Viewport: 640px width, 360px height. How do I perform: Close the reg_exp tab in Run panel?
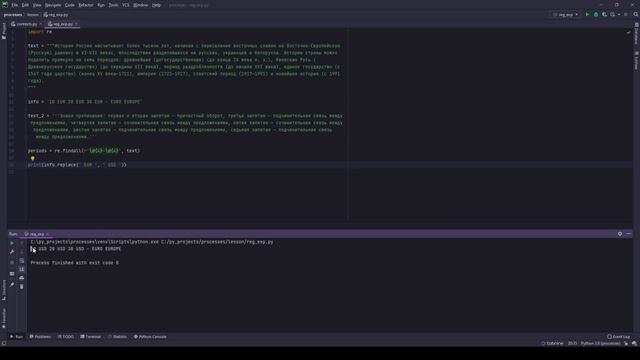tap(48, 234)
